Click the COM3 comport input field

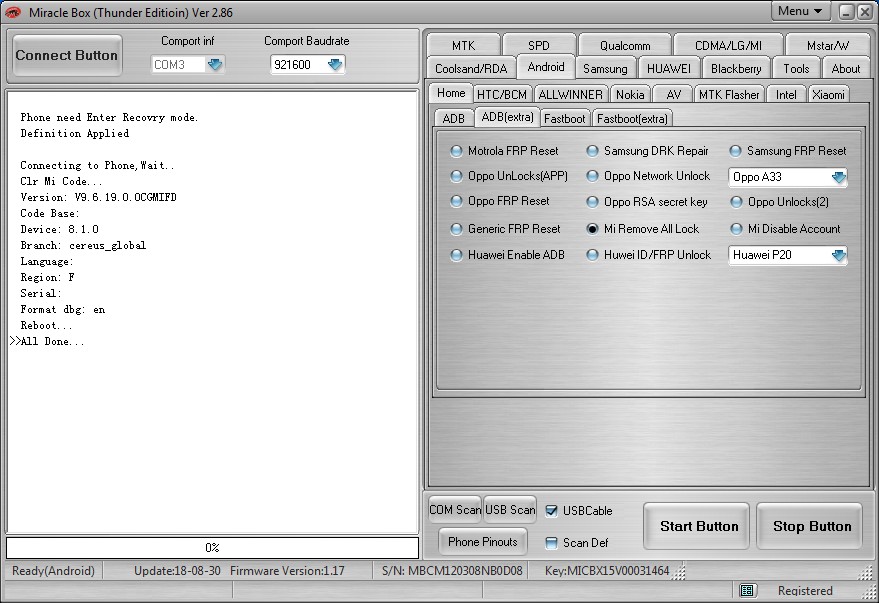click(x=178, y=64)
